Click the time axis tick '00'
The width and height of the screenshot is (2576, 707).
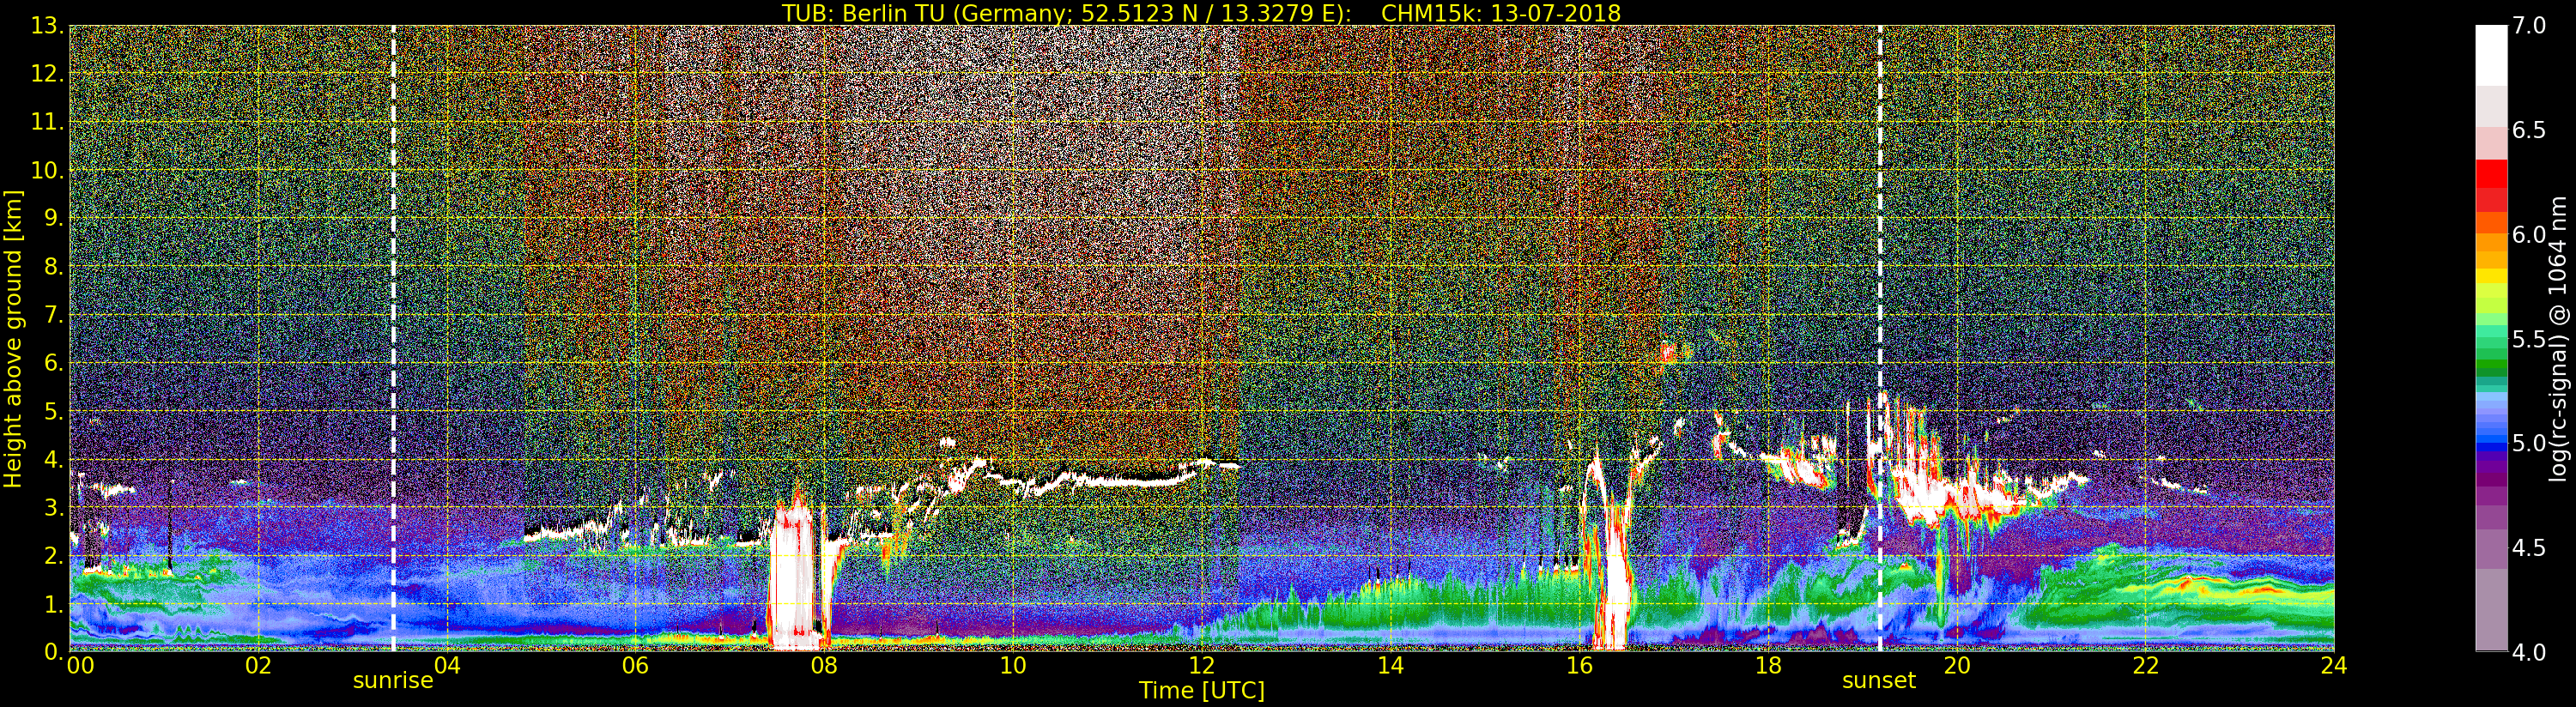(80, 666)
